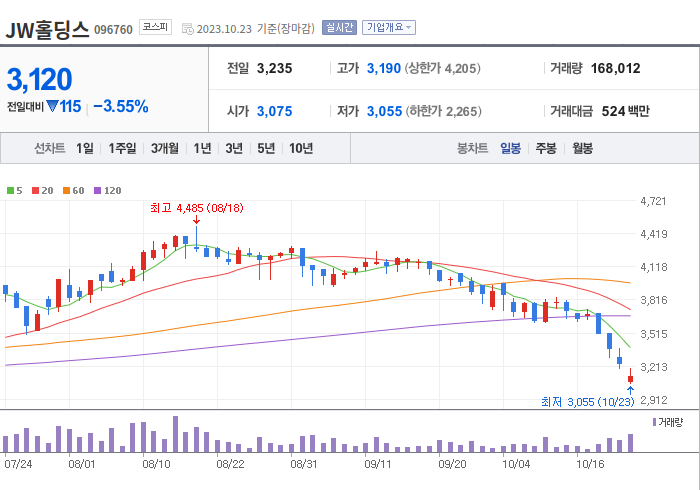Click the red 20-day moving average swatch
Image resolution: width=700 pixels, height=490 pixels.
tap(35, 191)
